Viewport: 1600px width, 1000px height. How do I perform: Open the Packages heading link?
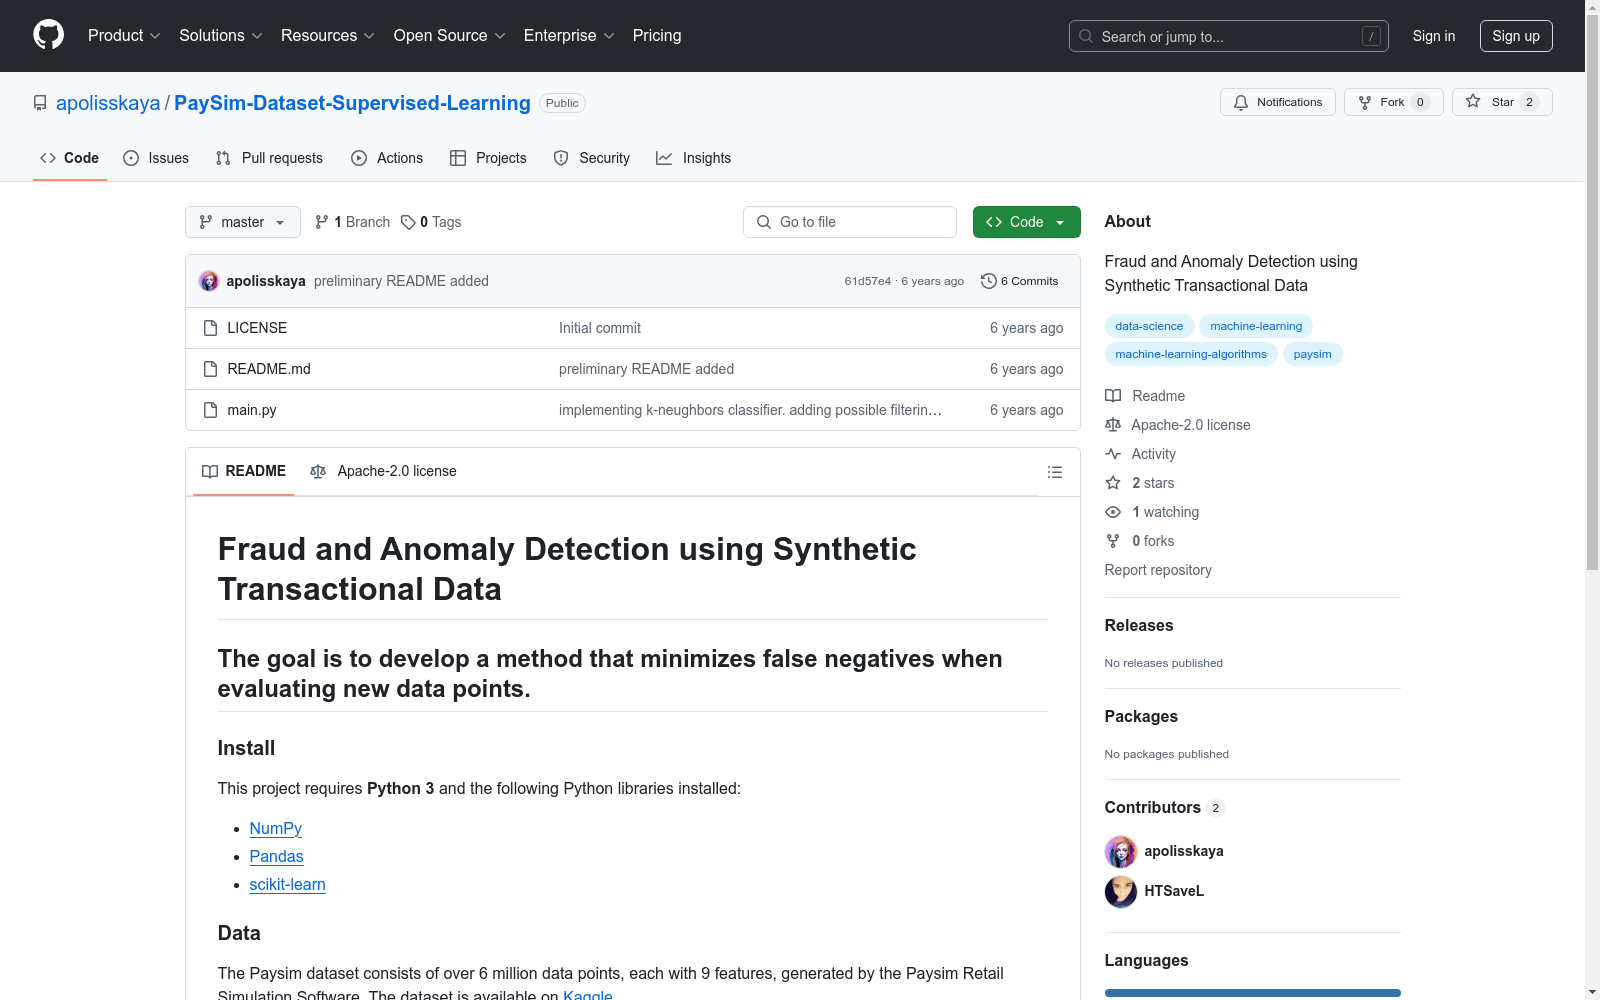(1141, 716)
